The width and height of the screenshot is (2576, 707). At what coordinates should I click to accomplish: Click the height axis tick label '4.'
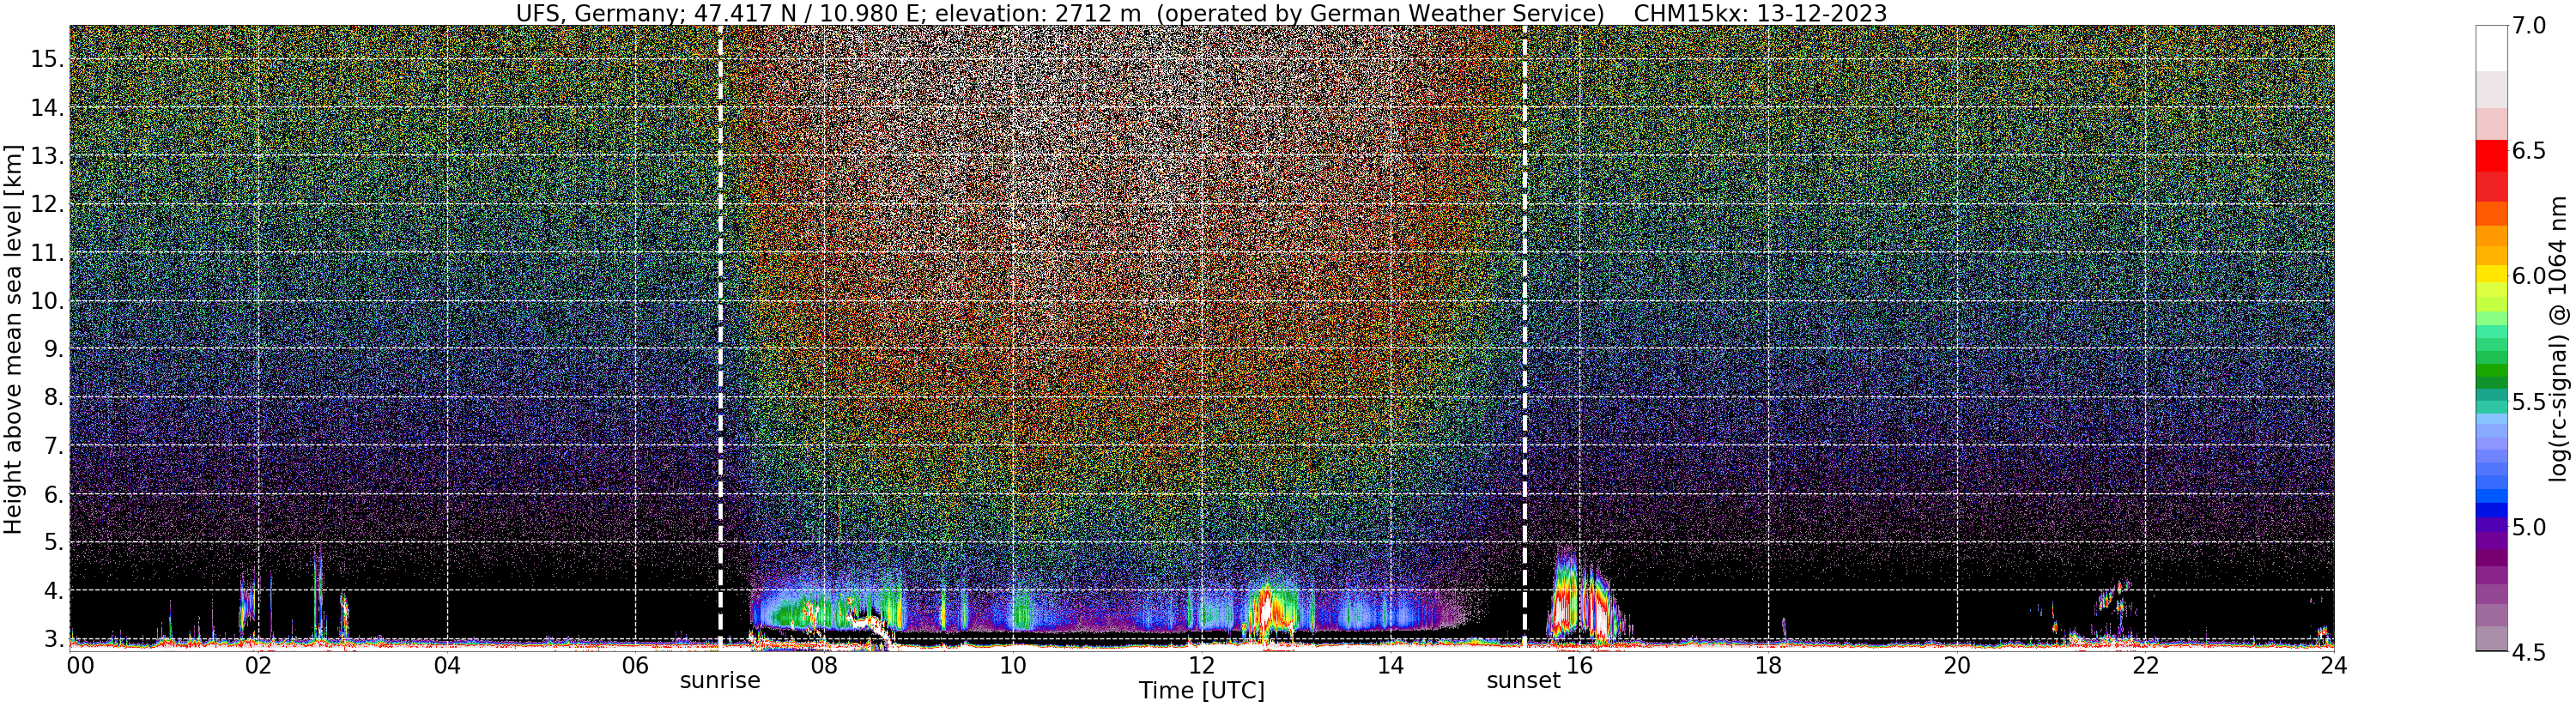pyautogui.click(x=53, y=591)
